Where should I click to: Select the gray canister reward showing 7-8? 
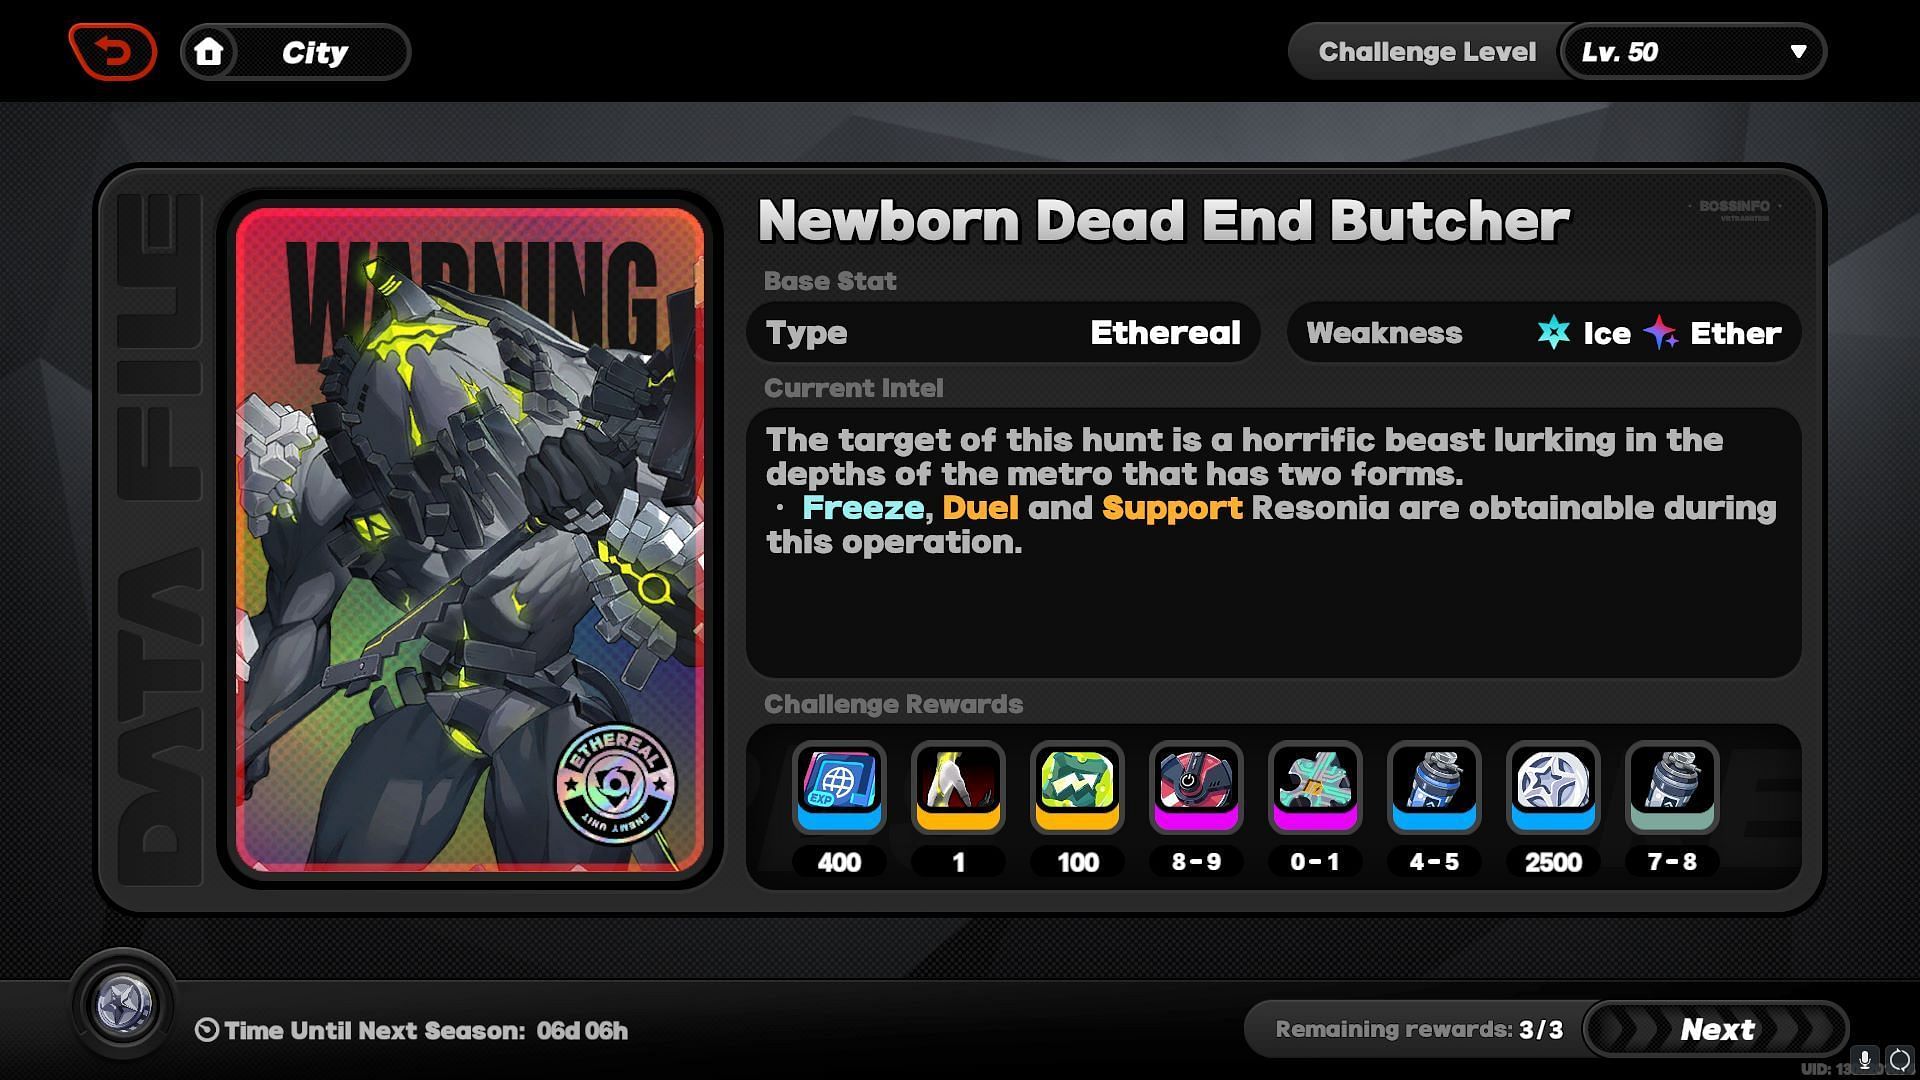coord(1672,788)
